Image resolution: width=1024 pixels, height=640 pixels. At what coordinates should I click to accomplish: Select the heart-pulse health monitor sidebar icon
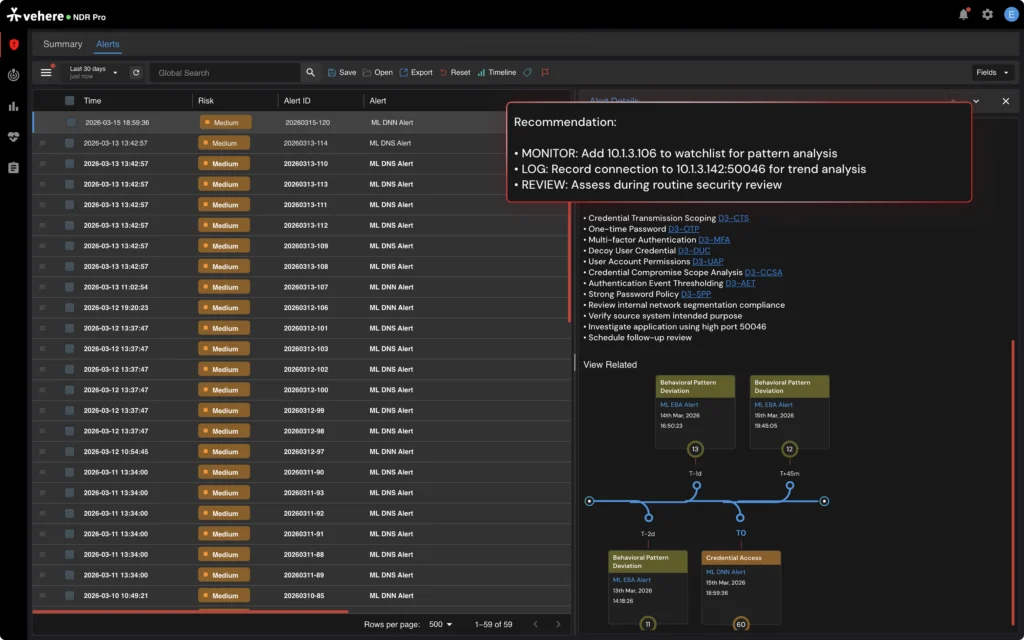[x=13, y=135]
